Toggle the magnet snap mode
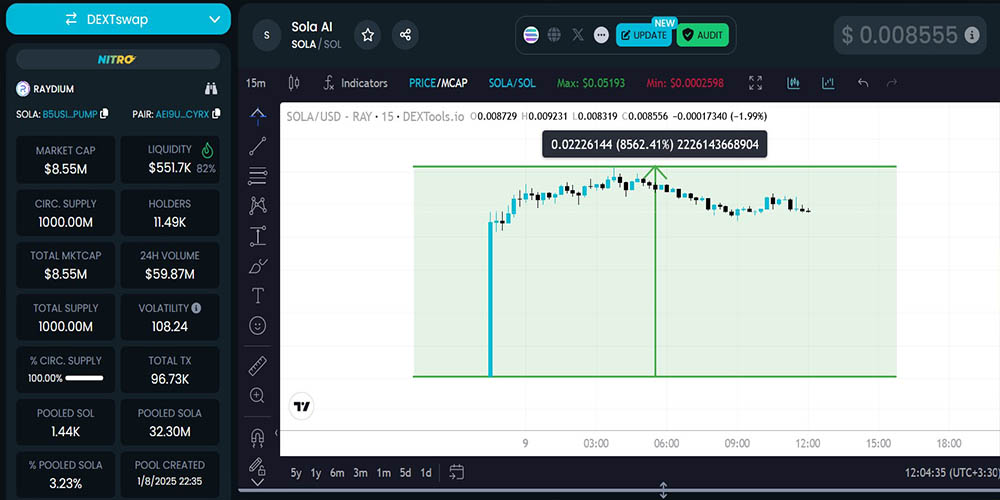This screenshot has height=500, width=1000. tap(258, 438)
